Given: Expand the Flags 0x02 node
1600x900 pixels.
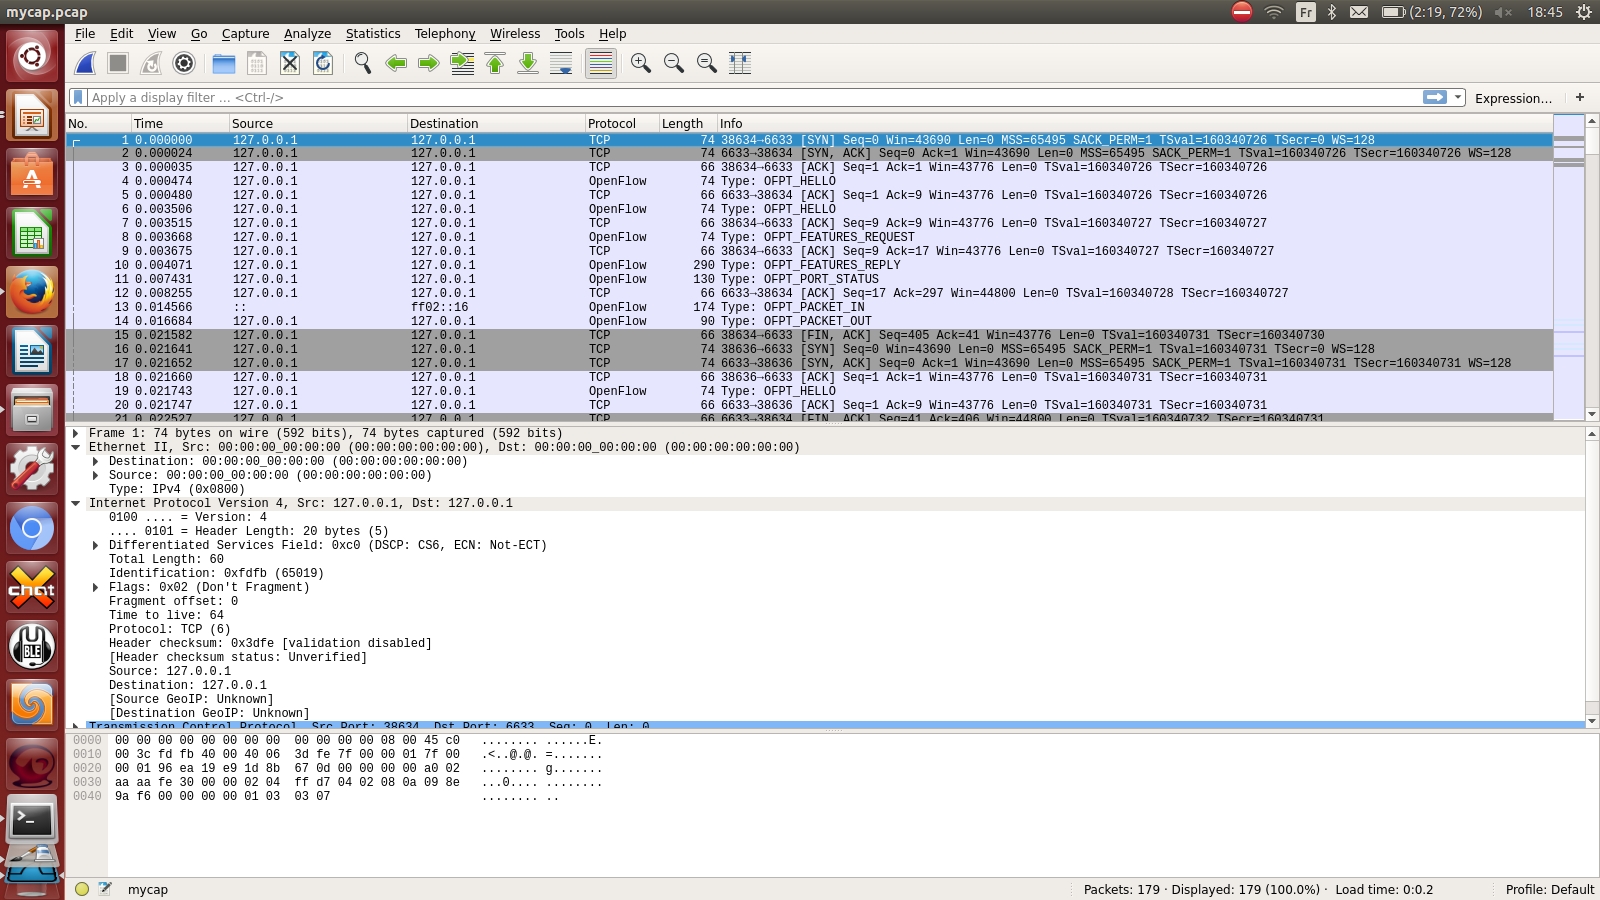Looking at the screenshot, I should click(x=95, y=587).
